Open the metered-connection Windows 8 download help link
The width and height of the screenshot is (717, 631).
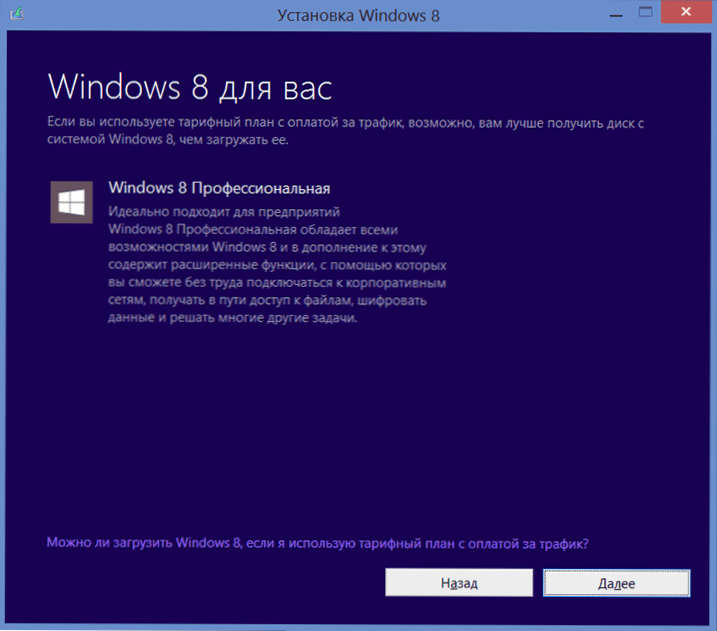[317, 543]
